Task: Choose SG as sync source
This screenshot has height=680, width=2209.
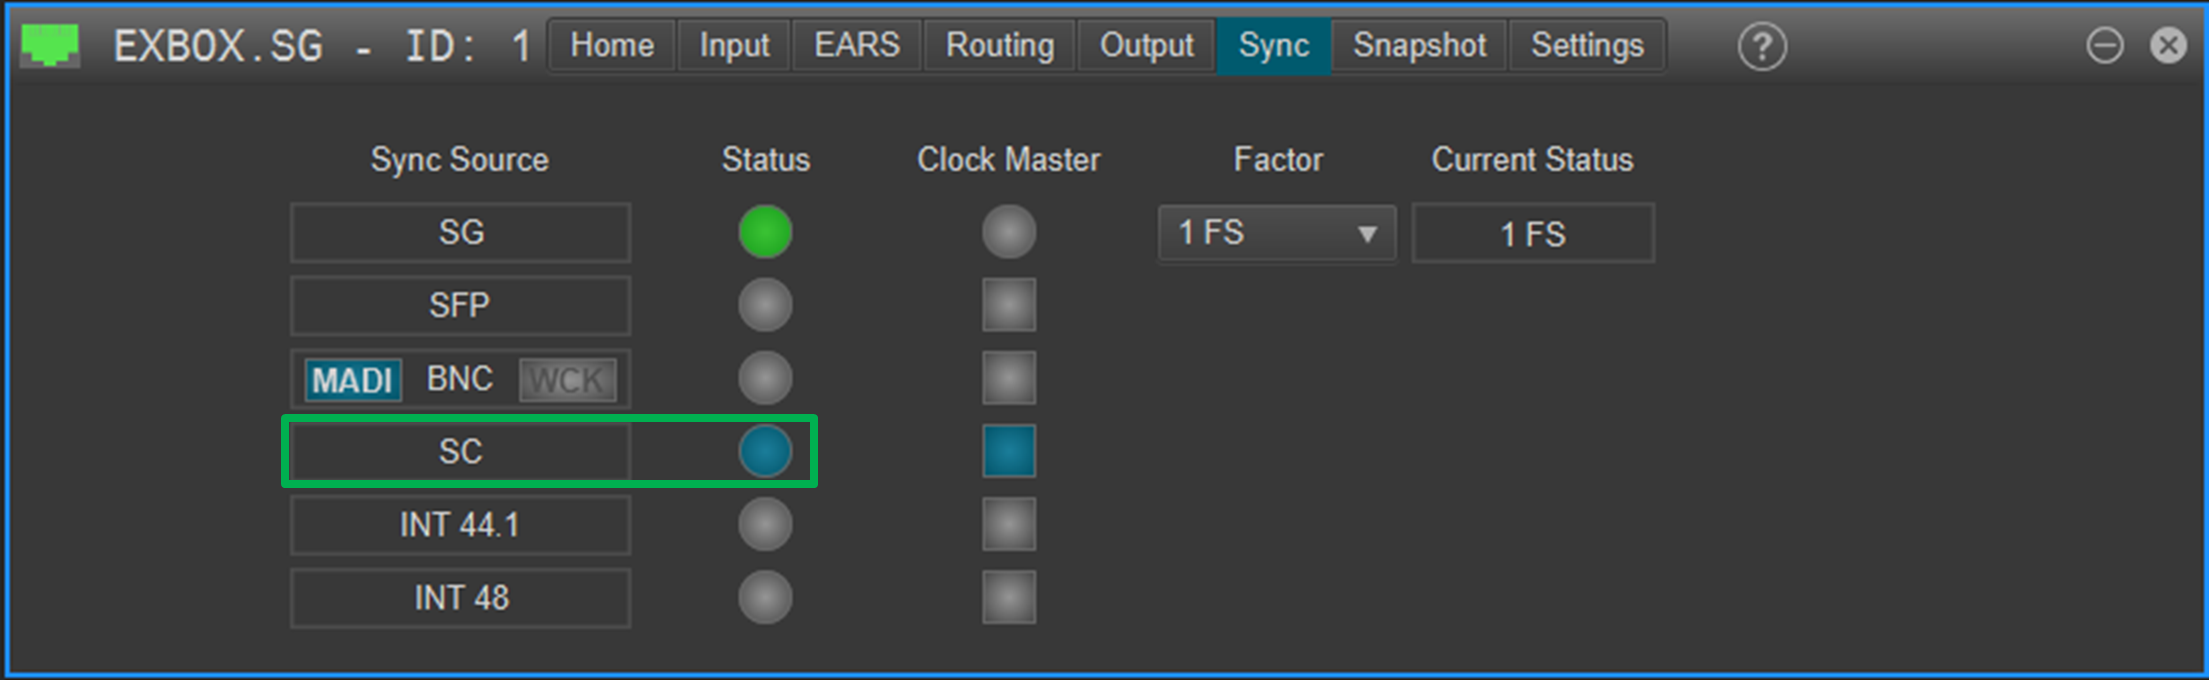Action: (460, 233)
